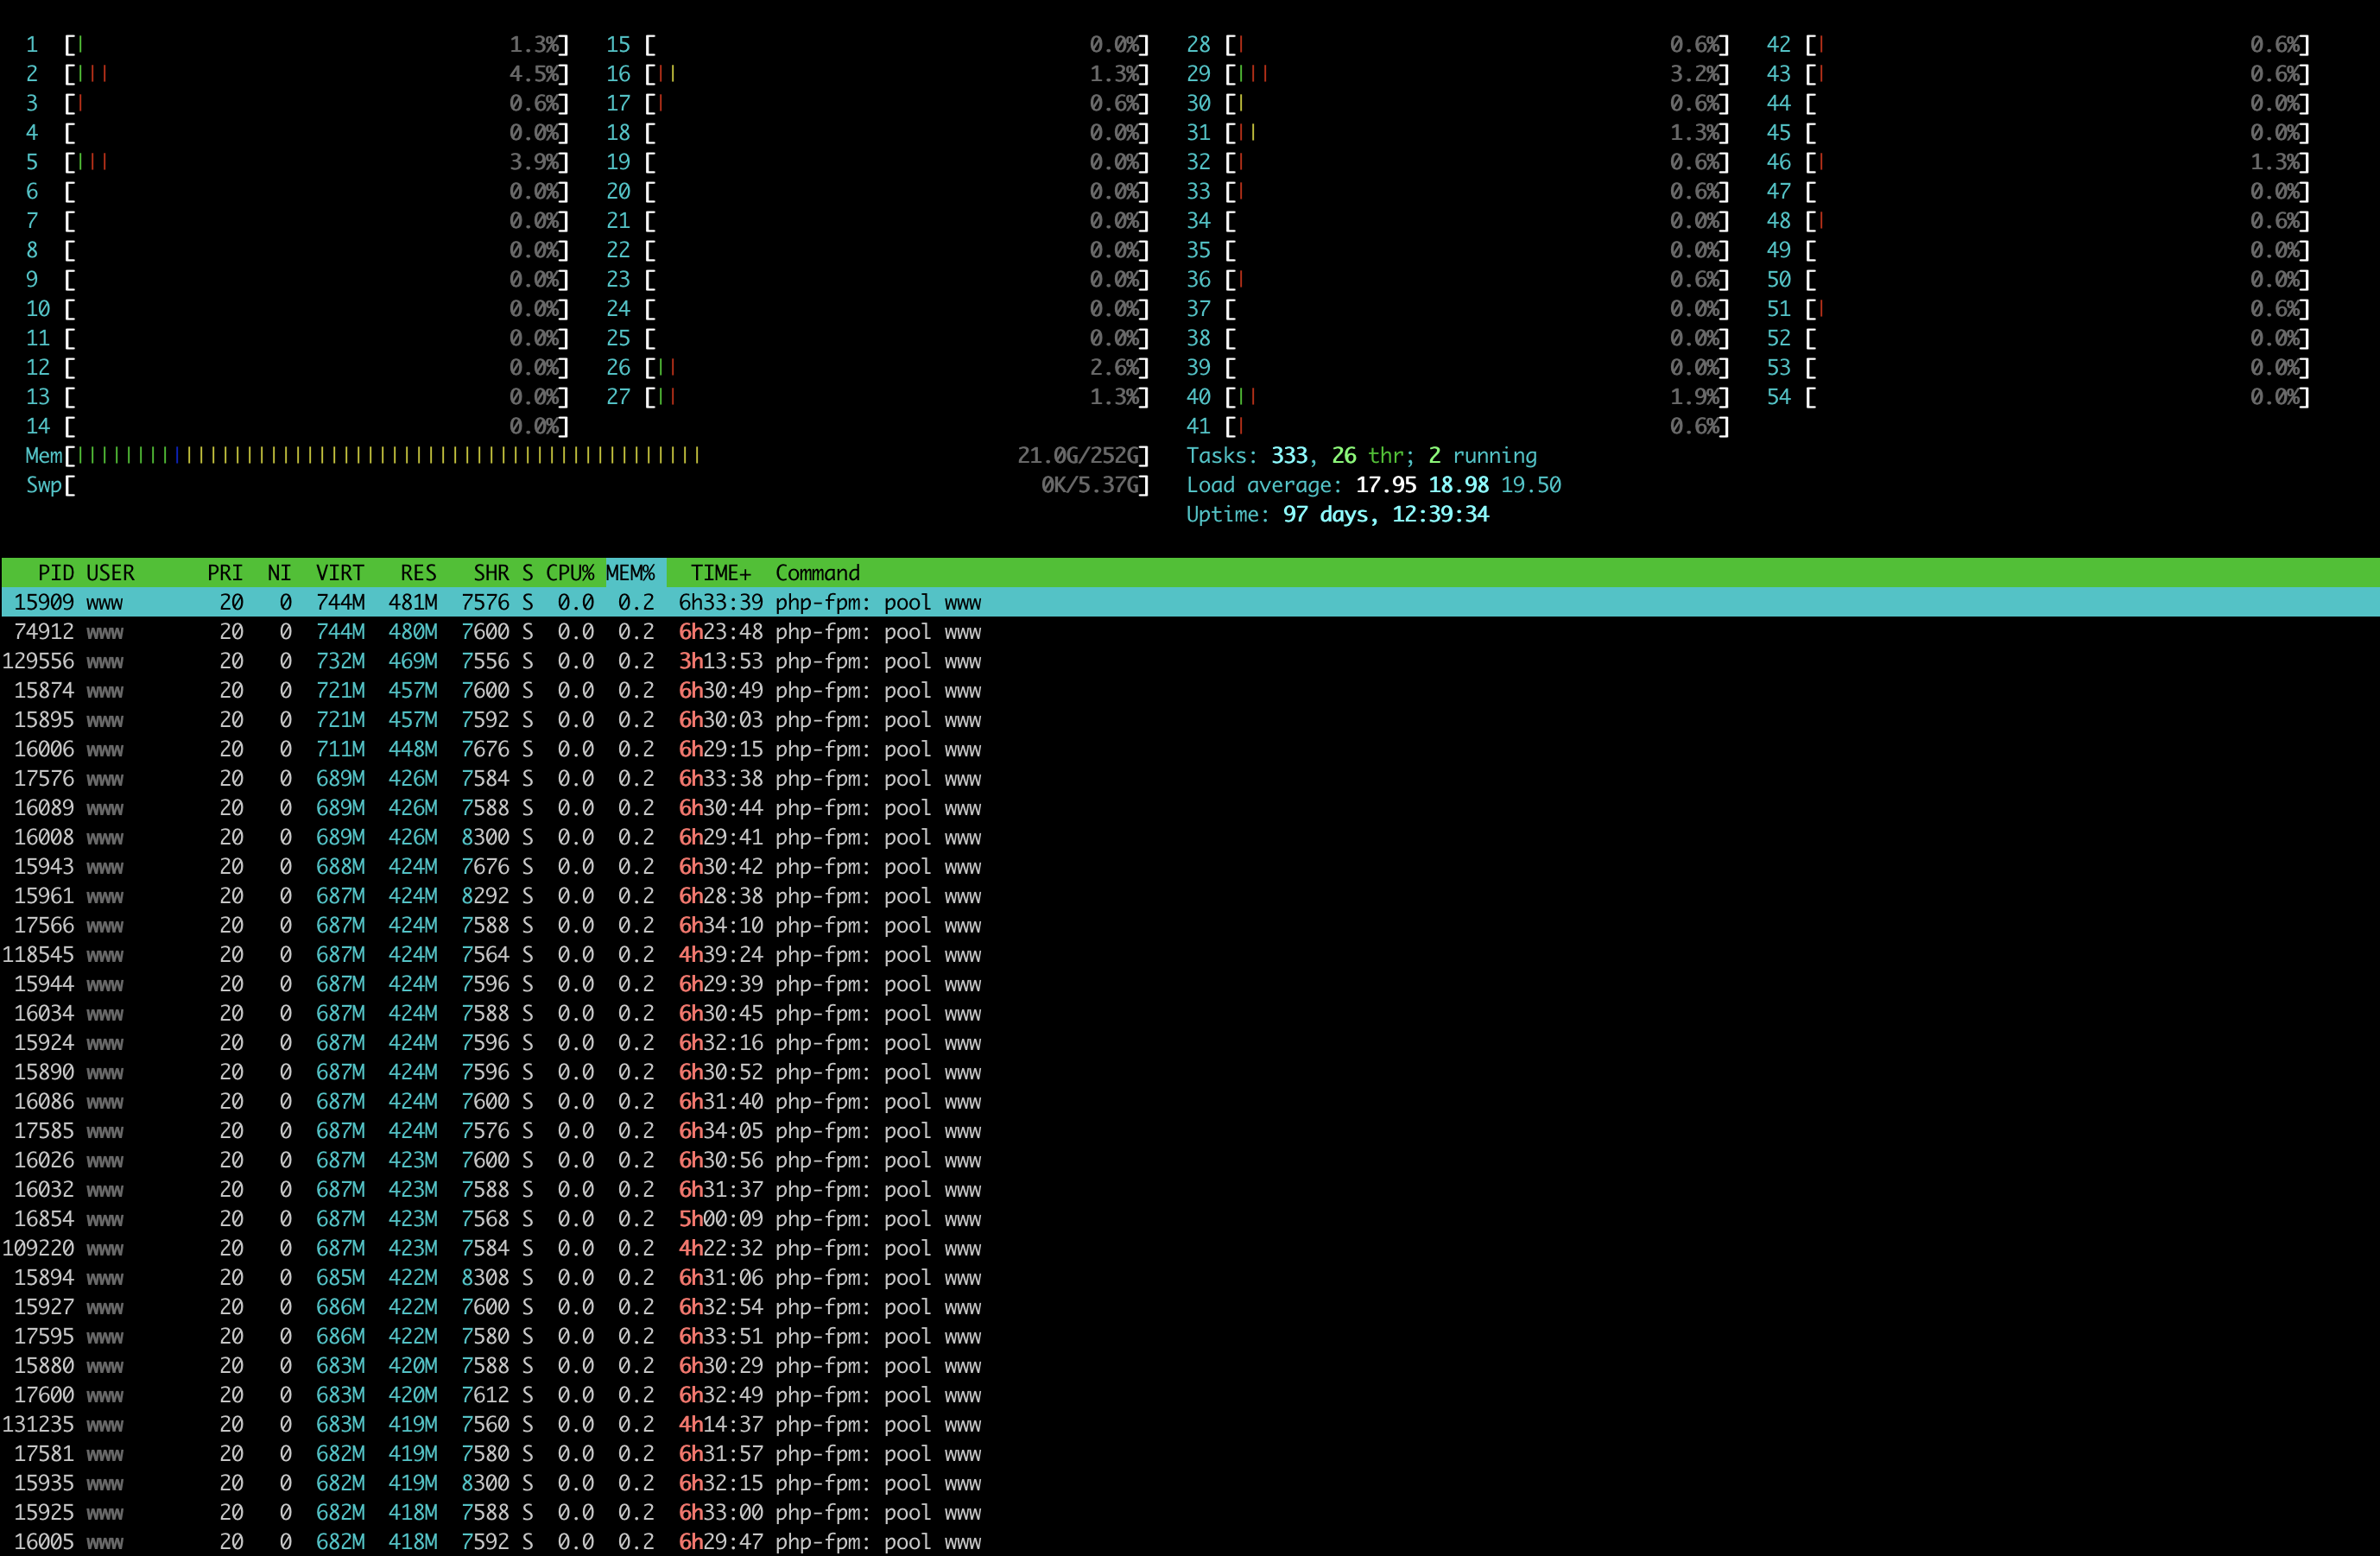Sort processes by the RES column header
The height and width of the screenshot is (1556, 2380).
[417, 572]
